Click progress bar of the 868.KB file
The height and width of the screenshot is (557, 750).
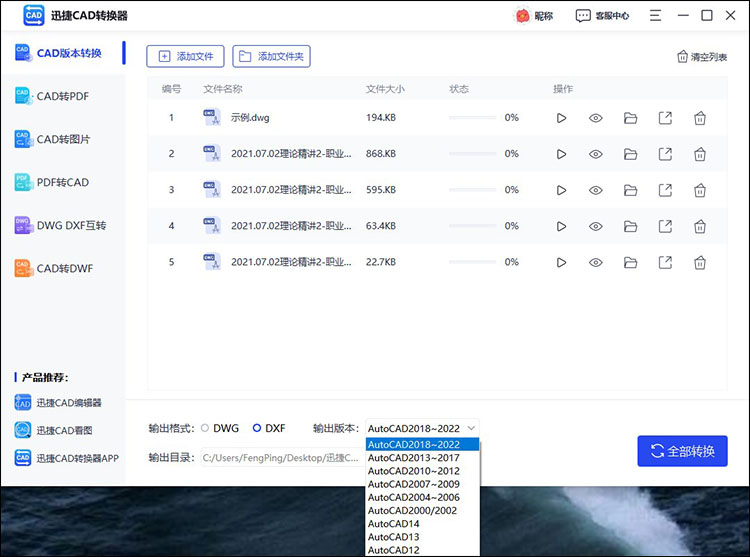point(472,154)
